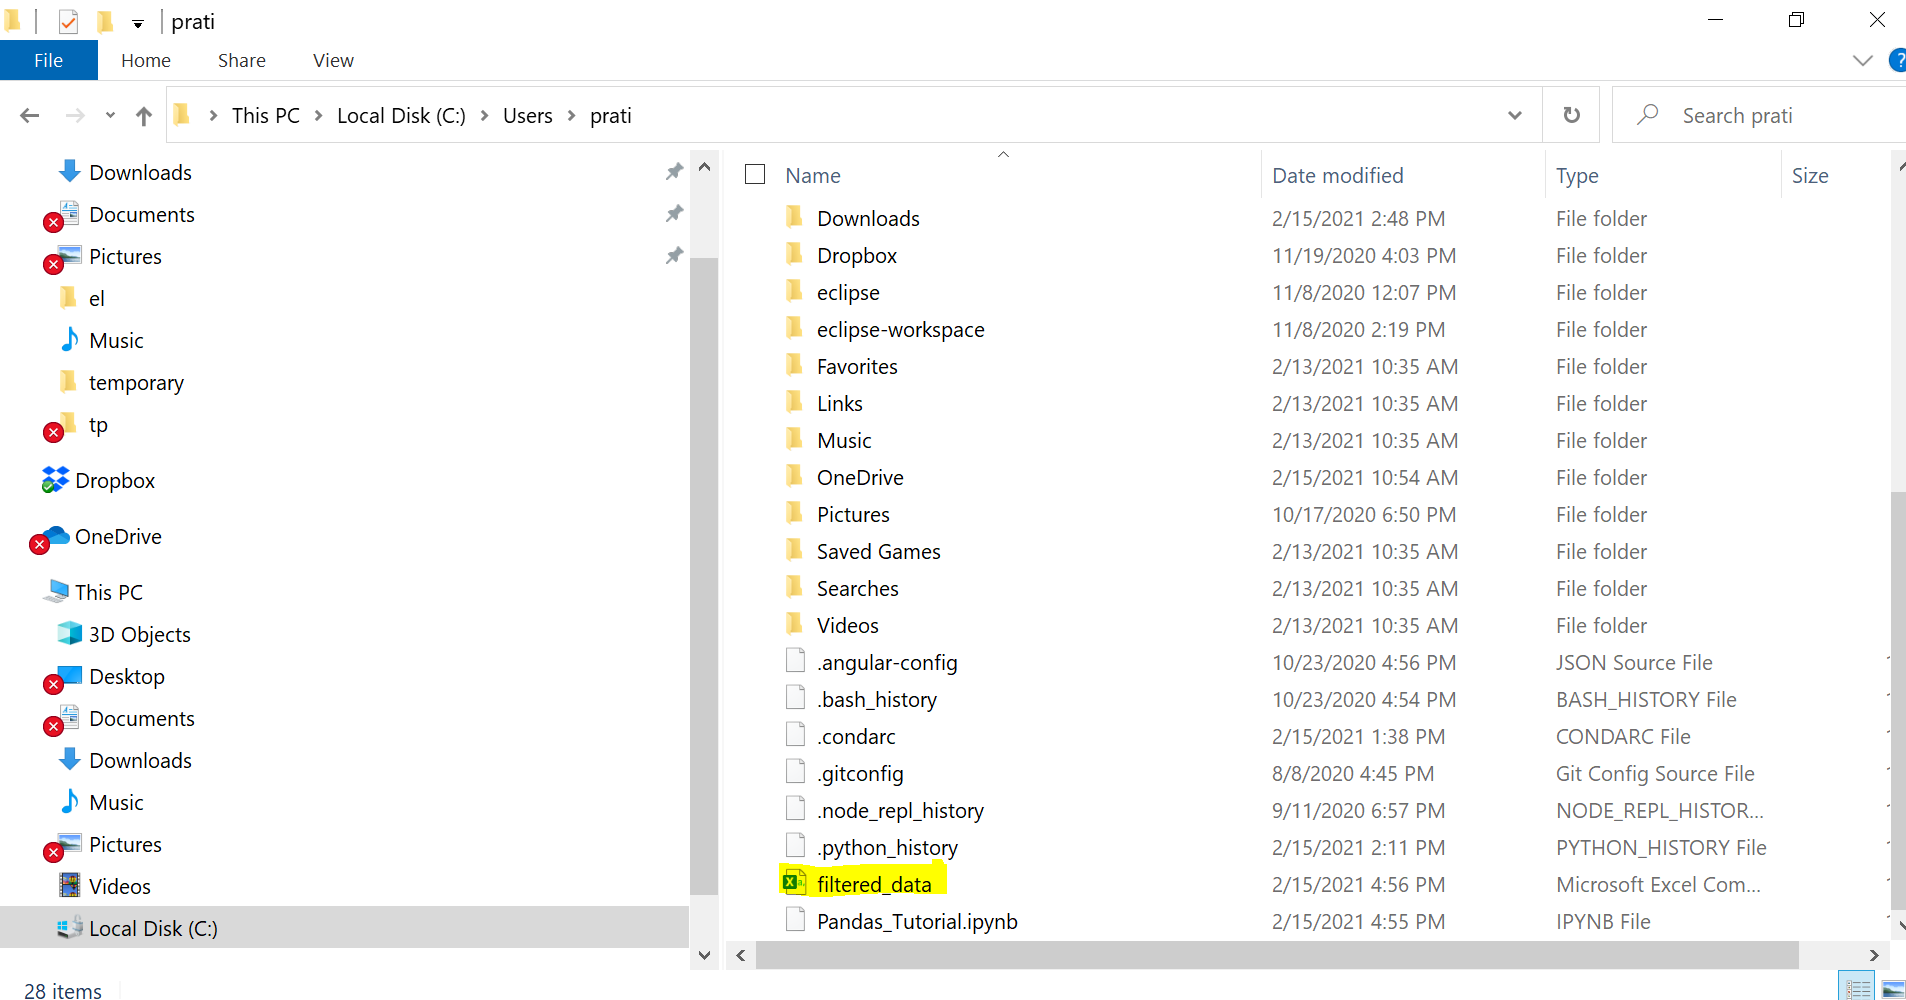The width and height of the screenshot is (1906, 1000).
Task: Select the eclipse-workspace folder icon
Action: click(795, 328)
